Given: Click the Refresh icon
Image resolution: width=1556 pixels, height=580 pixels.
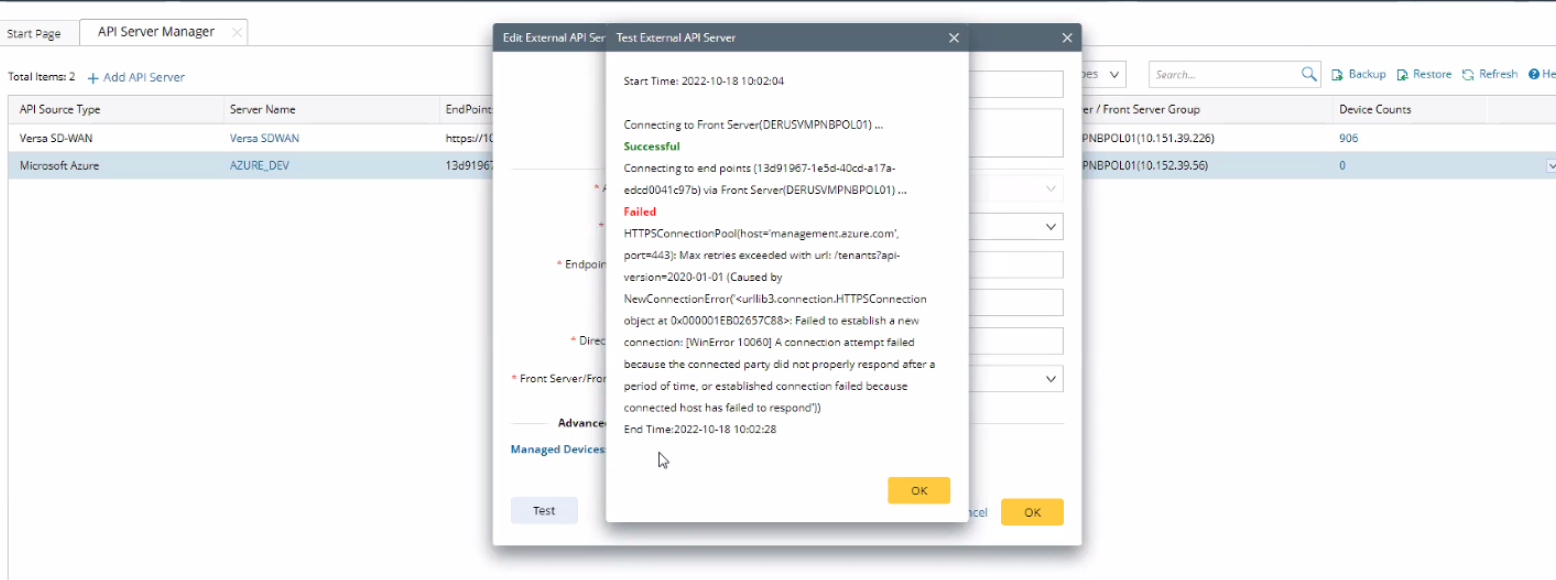Looking at the screenshot, I should [1468, 75].
